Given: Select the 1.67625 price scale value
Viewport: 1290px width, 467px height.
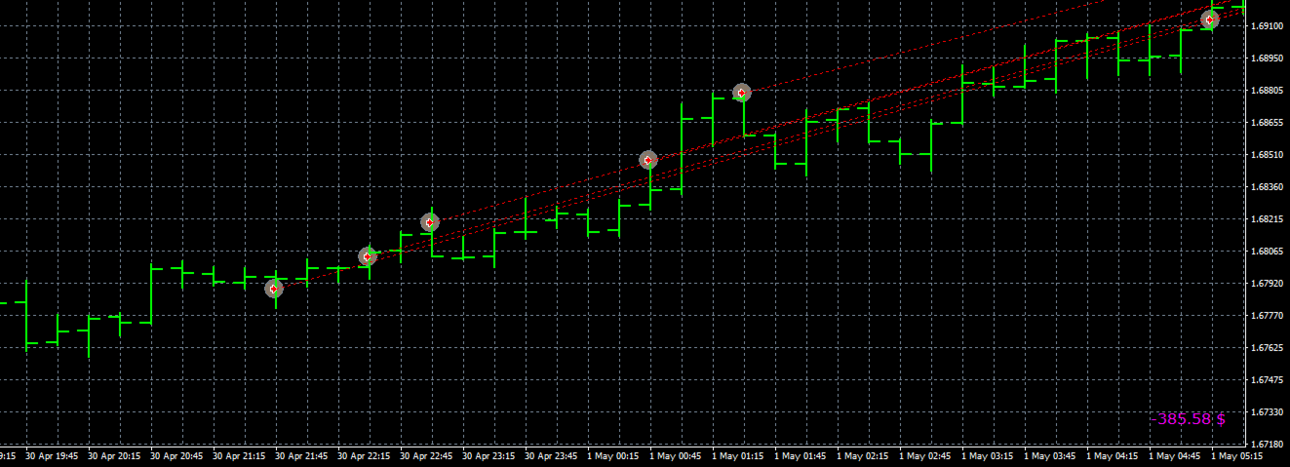Looking at the screenshot, I should click(x=1267, y=347).
